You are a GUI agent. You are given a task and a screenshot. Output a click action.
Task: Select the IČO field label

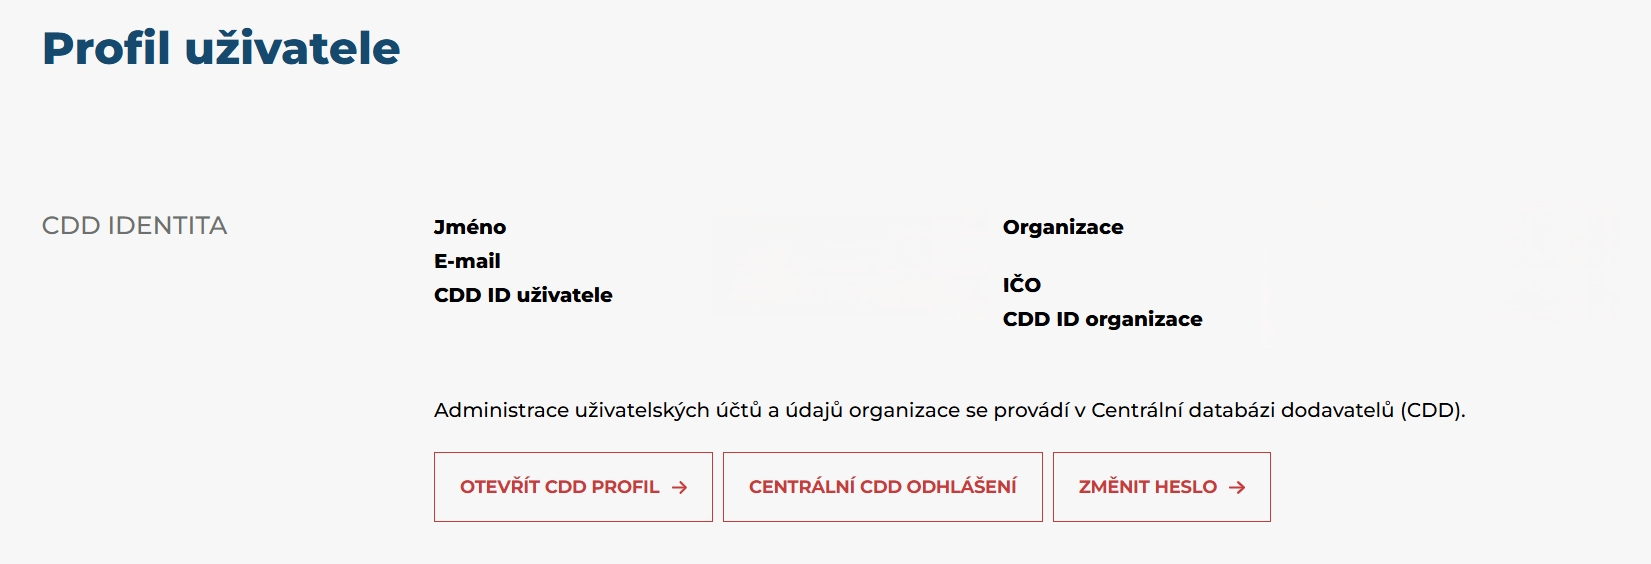pos(1022,285)
